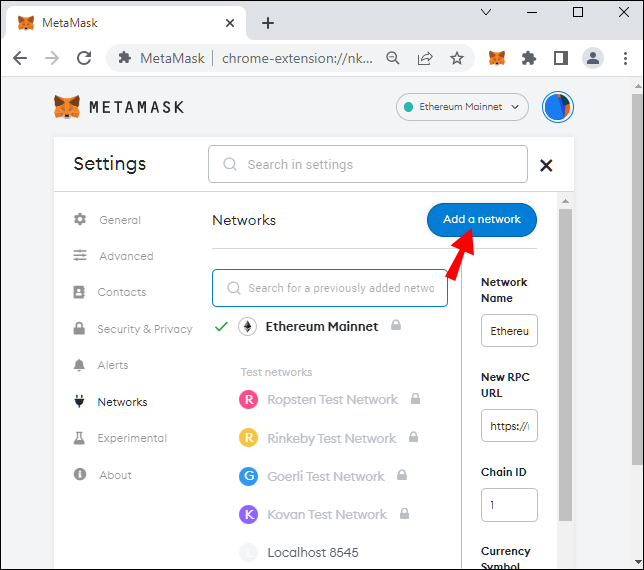
Task: Click the MetaMask extension fox icon
Action: tap(497, 58)
